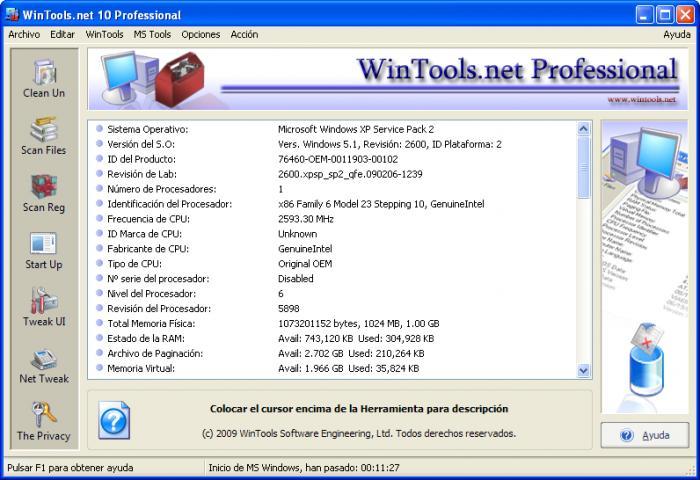Click the value 76460-OEM-0011903-00102

click(x=338, y=159)
